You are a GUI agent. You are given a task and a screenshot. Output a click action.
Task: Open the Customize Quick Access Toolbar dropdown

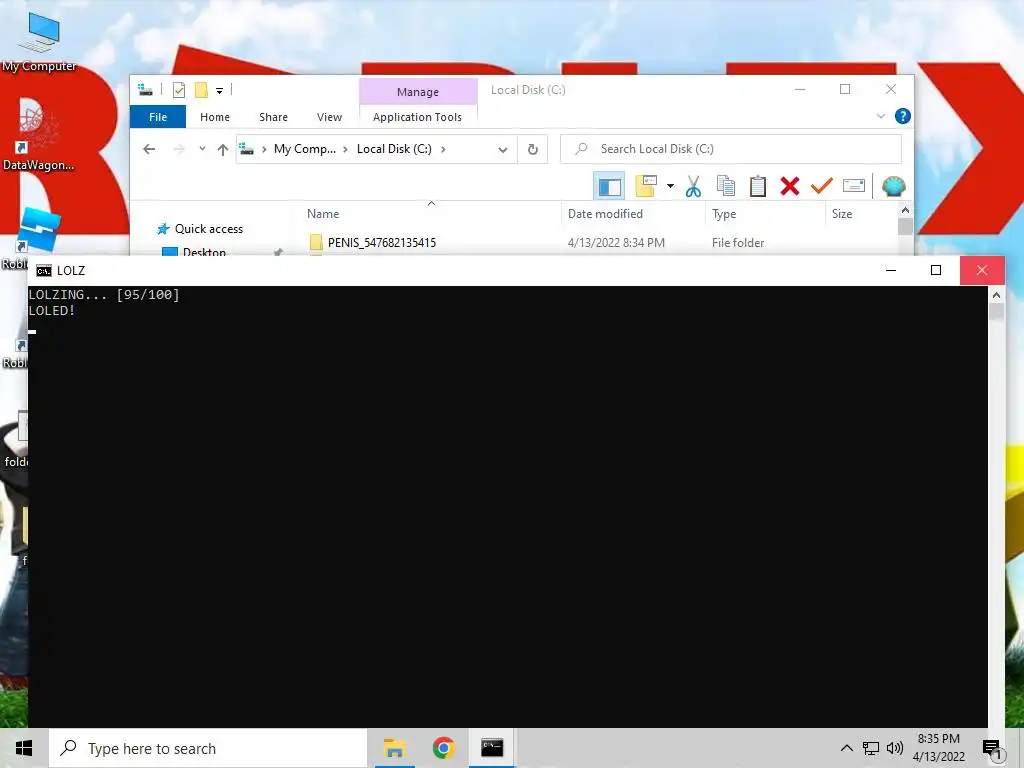pos(219,91)
